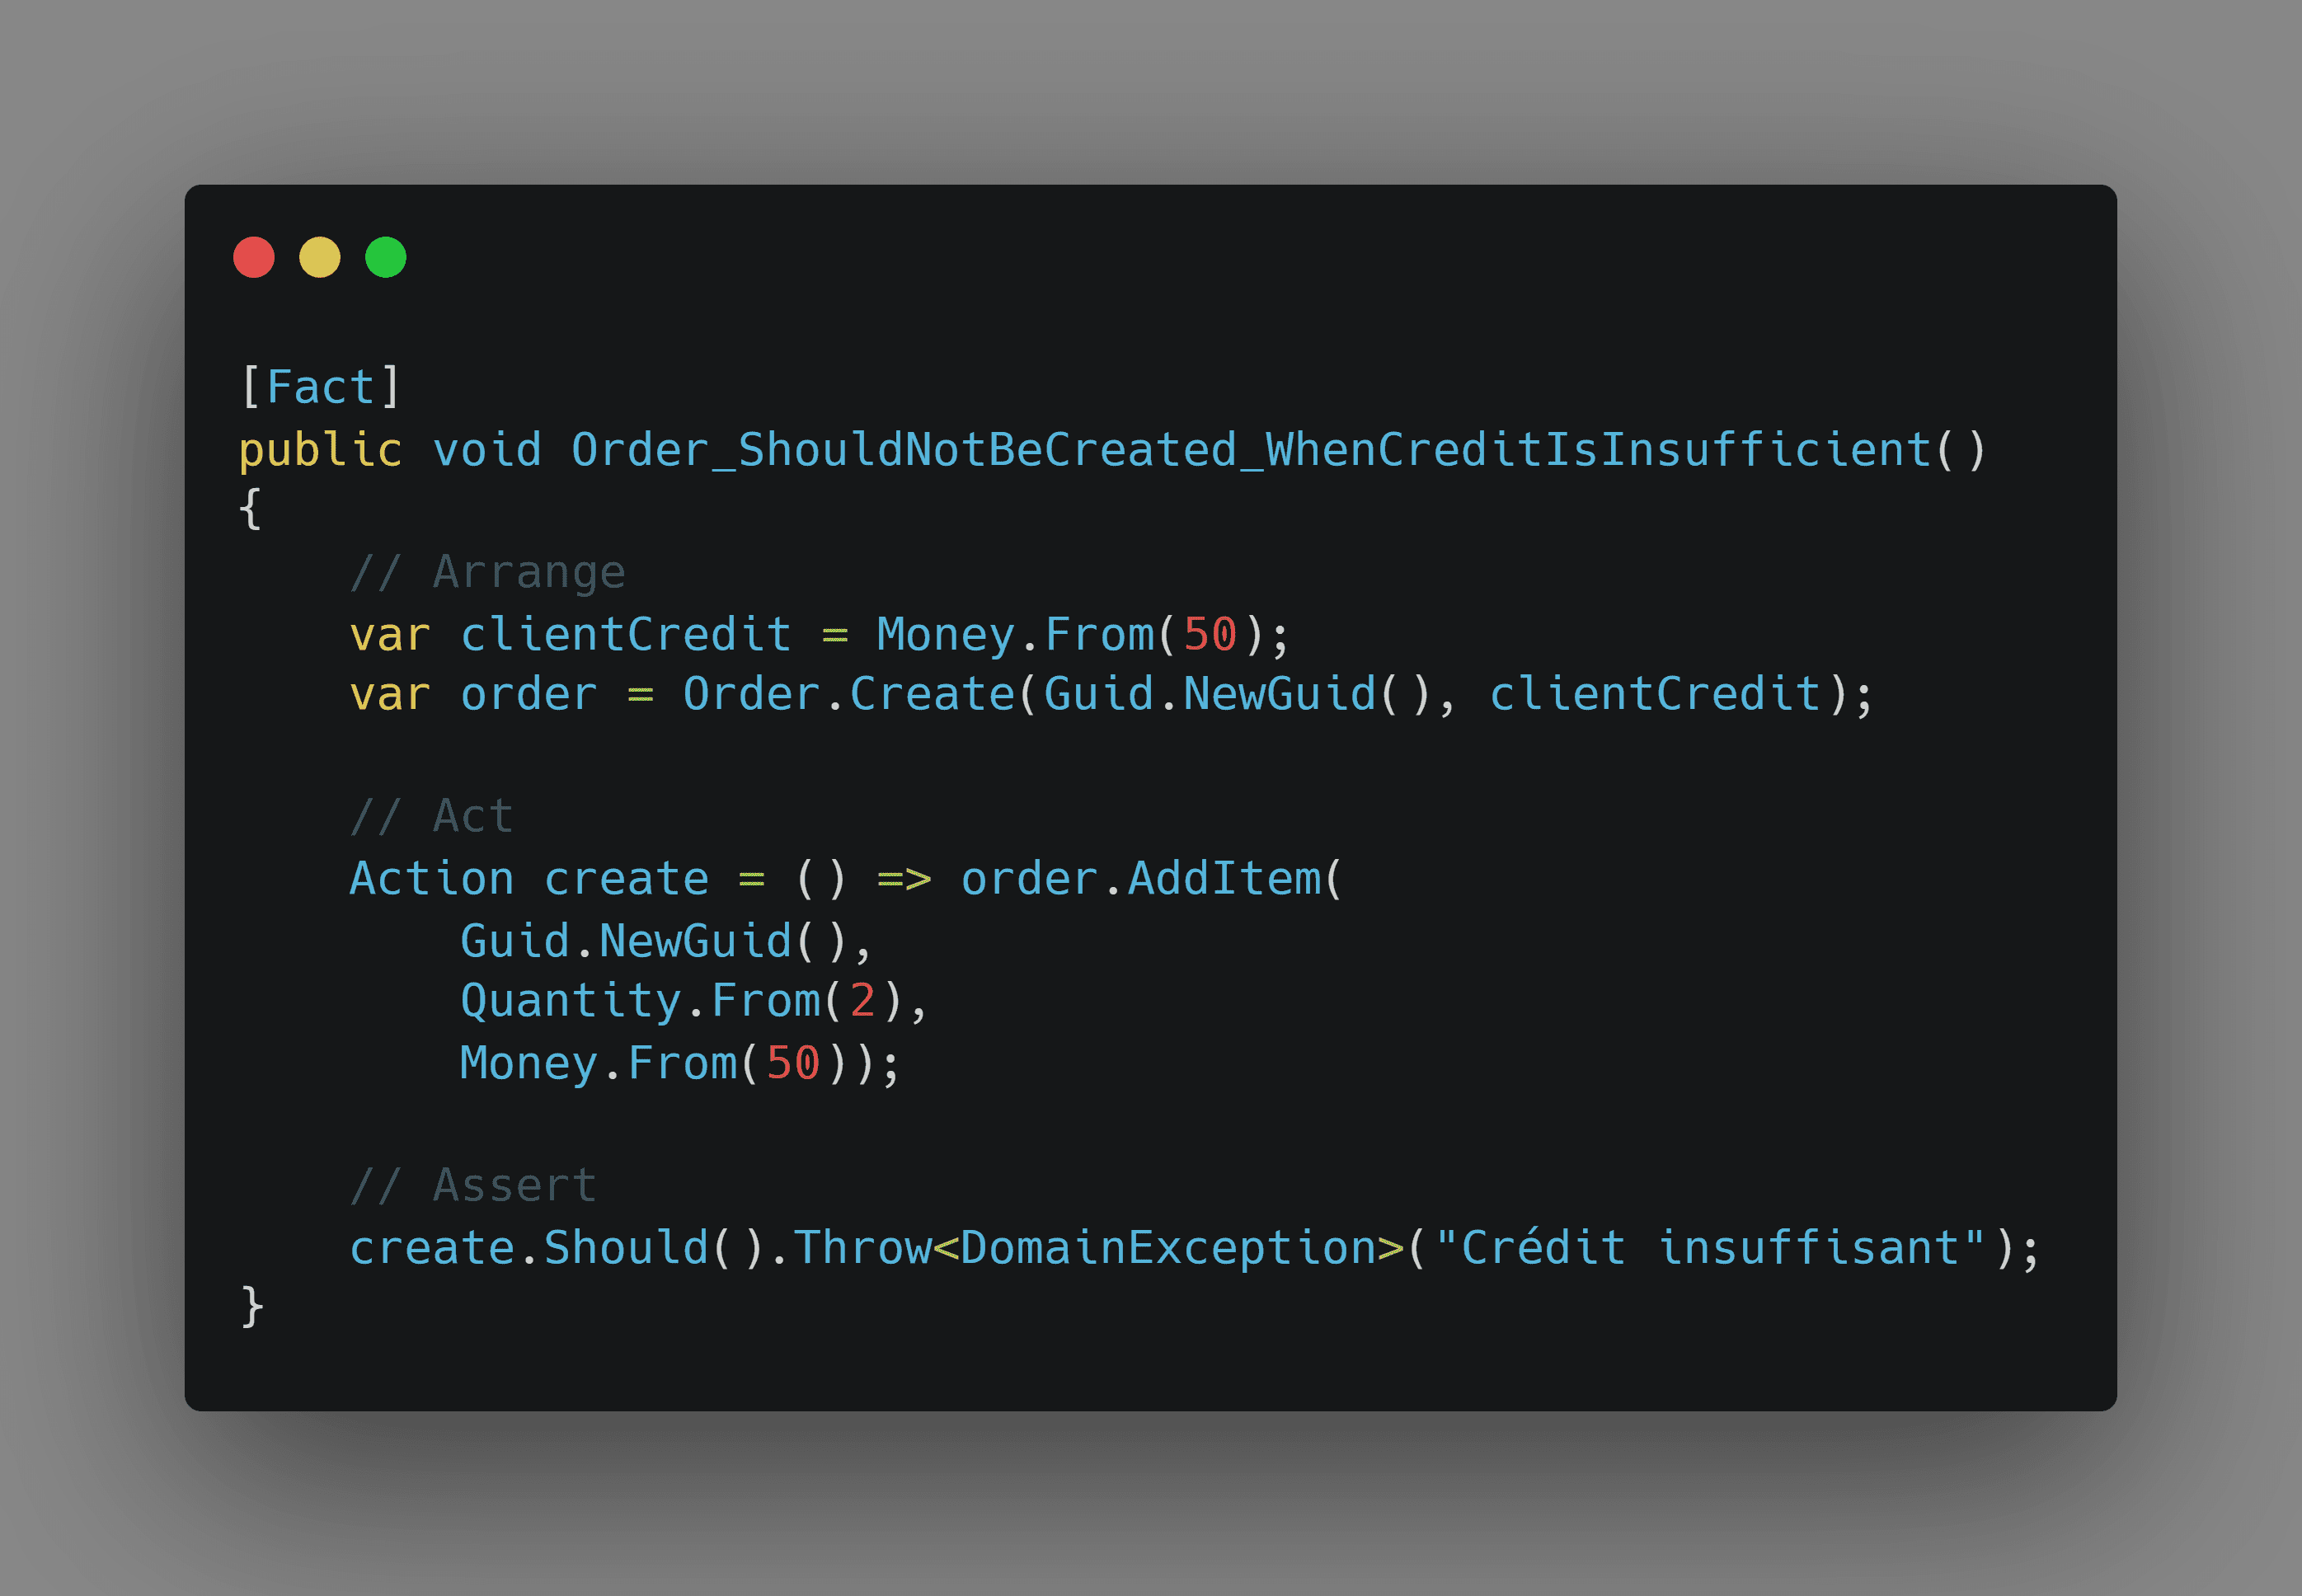Image resolution: width=2302 pixels, height=1596 pixels.
Task: Click the DomainException type name
Action: pos(1168,1248)
